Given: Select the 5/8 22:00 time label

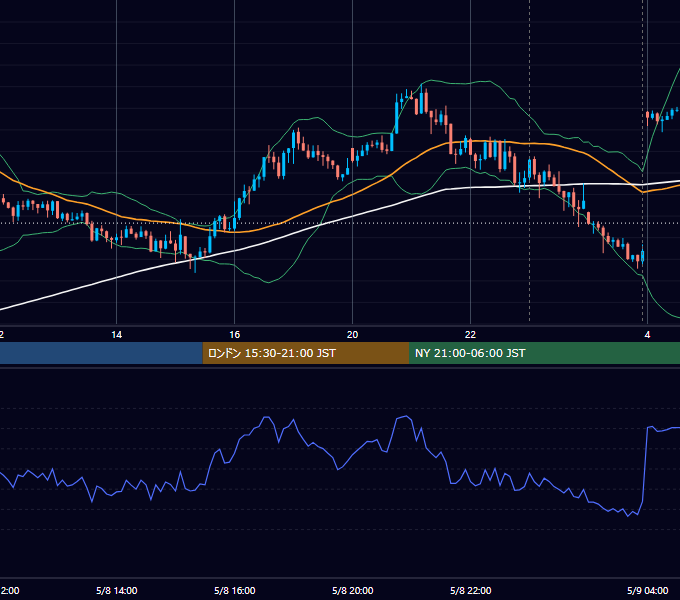Looking at the screenshot, I should (471, 590).
